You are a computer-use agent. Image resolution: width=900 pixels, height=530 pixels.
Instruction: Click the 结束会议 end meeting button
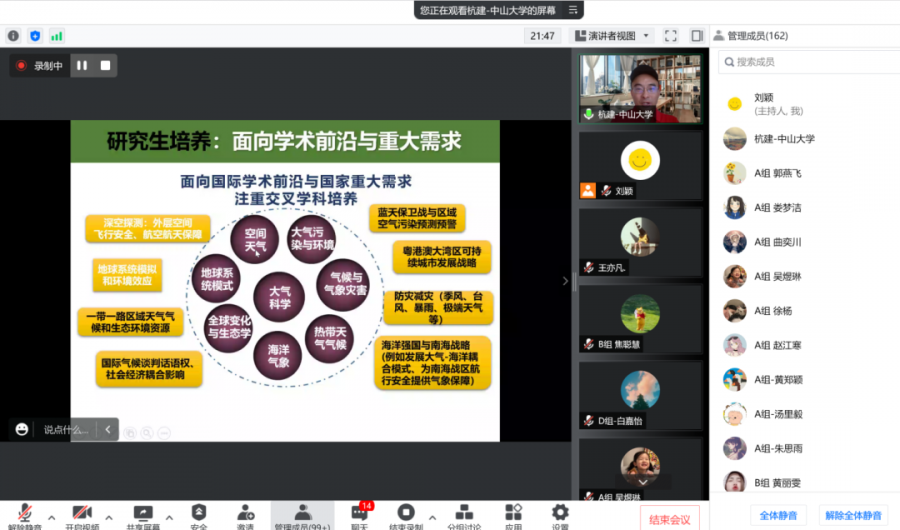[669, 519]
